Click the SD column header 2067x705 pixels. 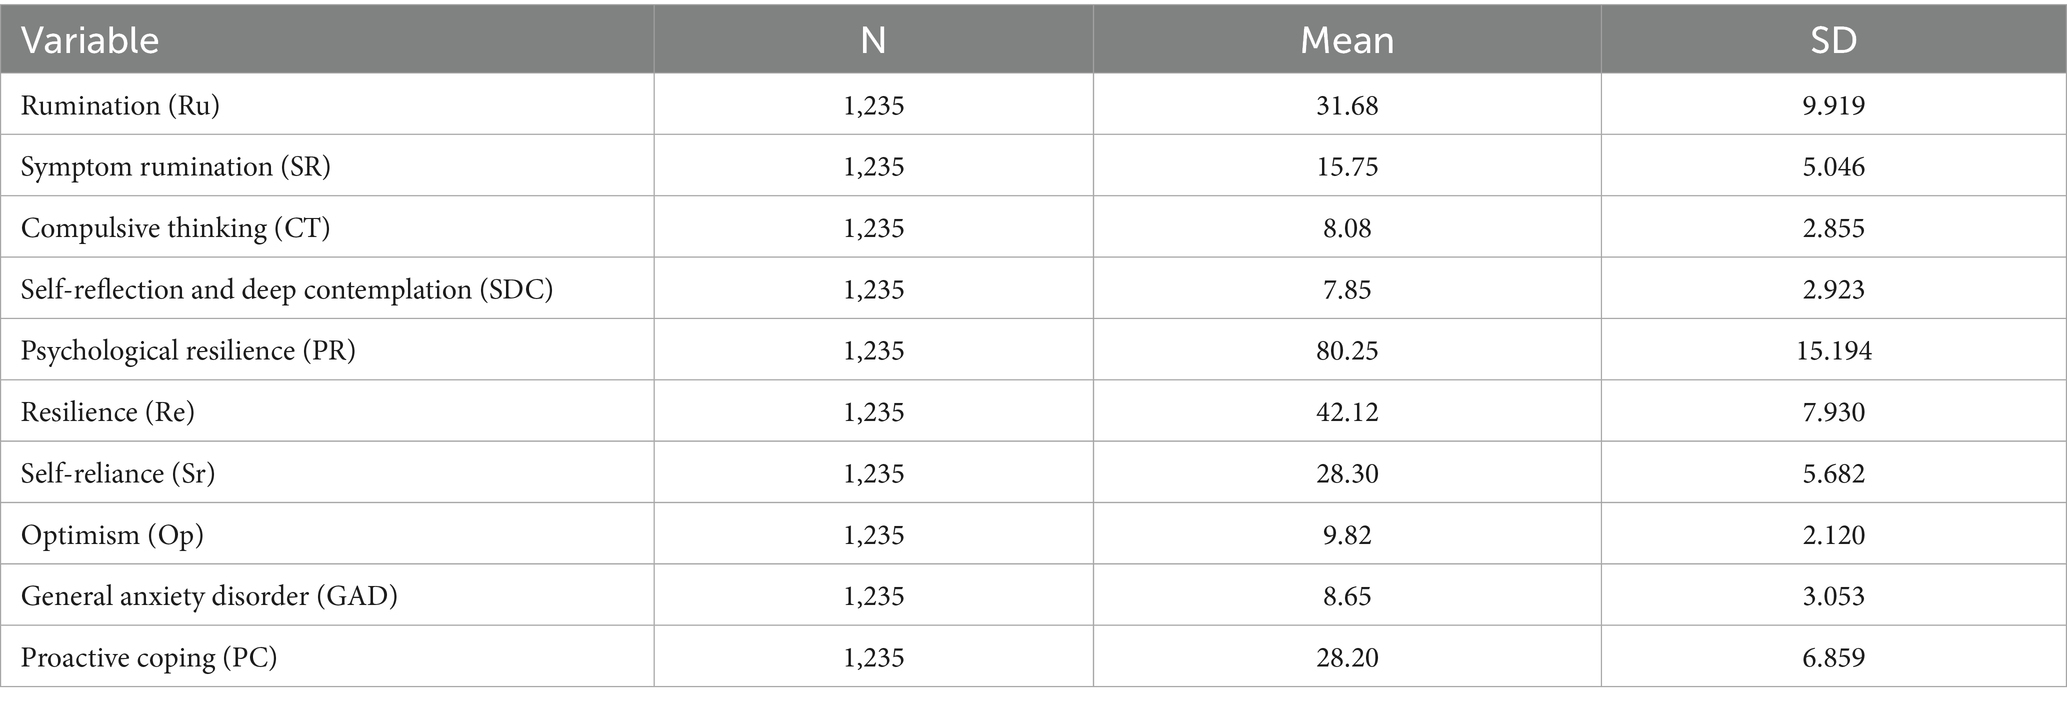(x=1833, y=40)
